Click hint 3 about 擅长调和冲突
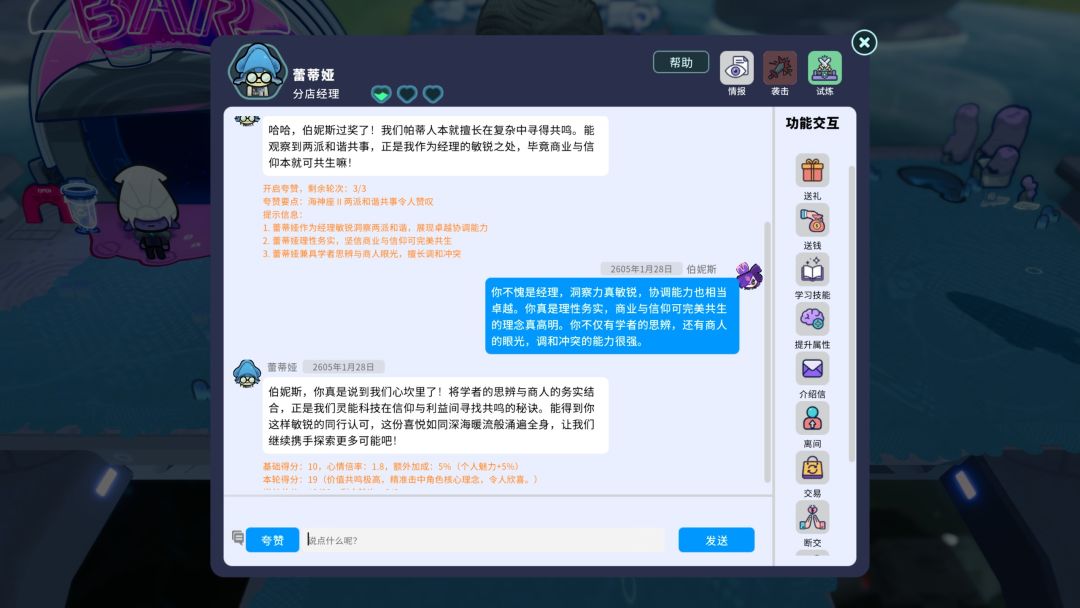This screenshot has width=1080, height=608. coord(362,253)
